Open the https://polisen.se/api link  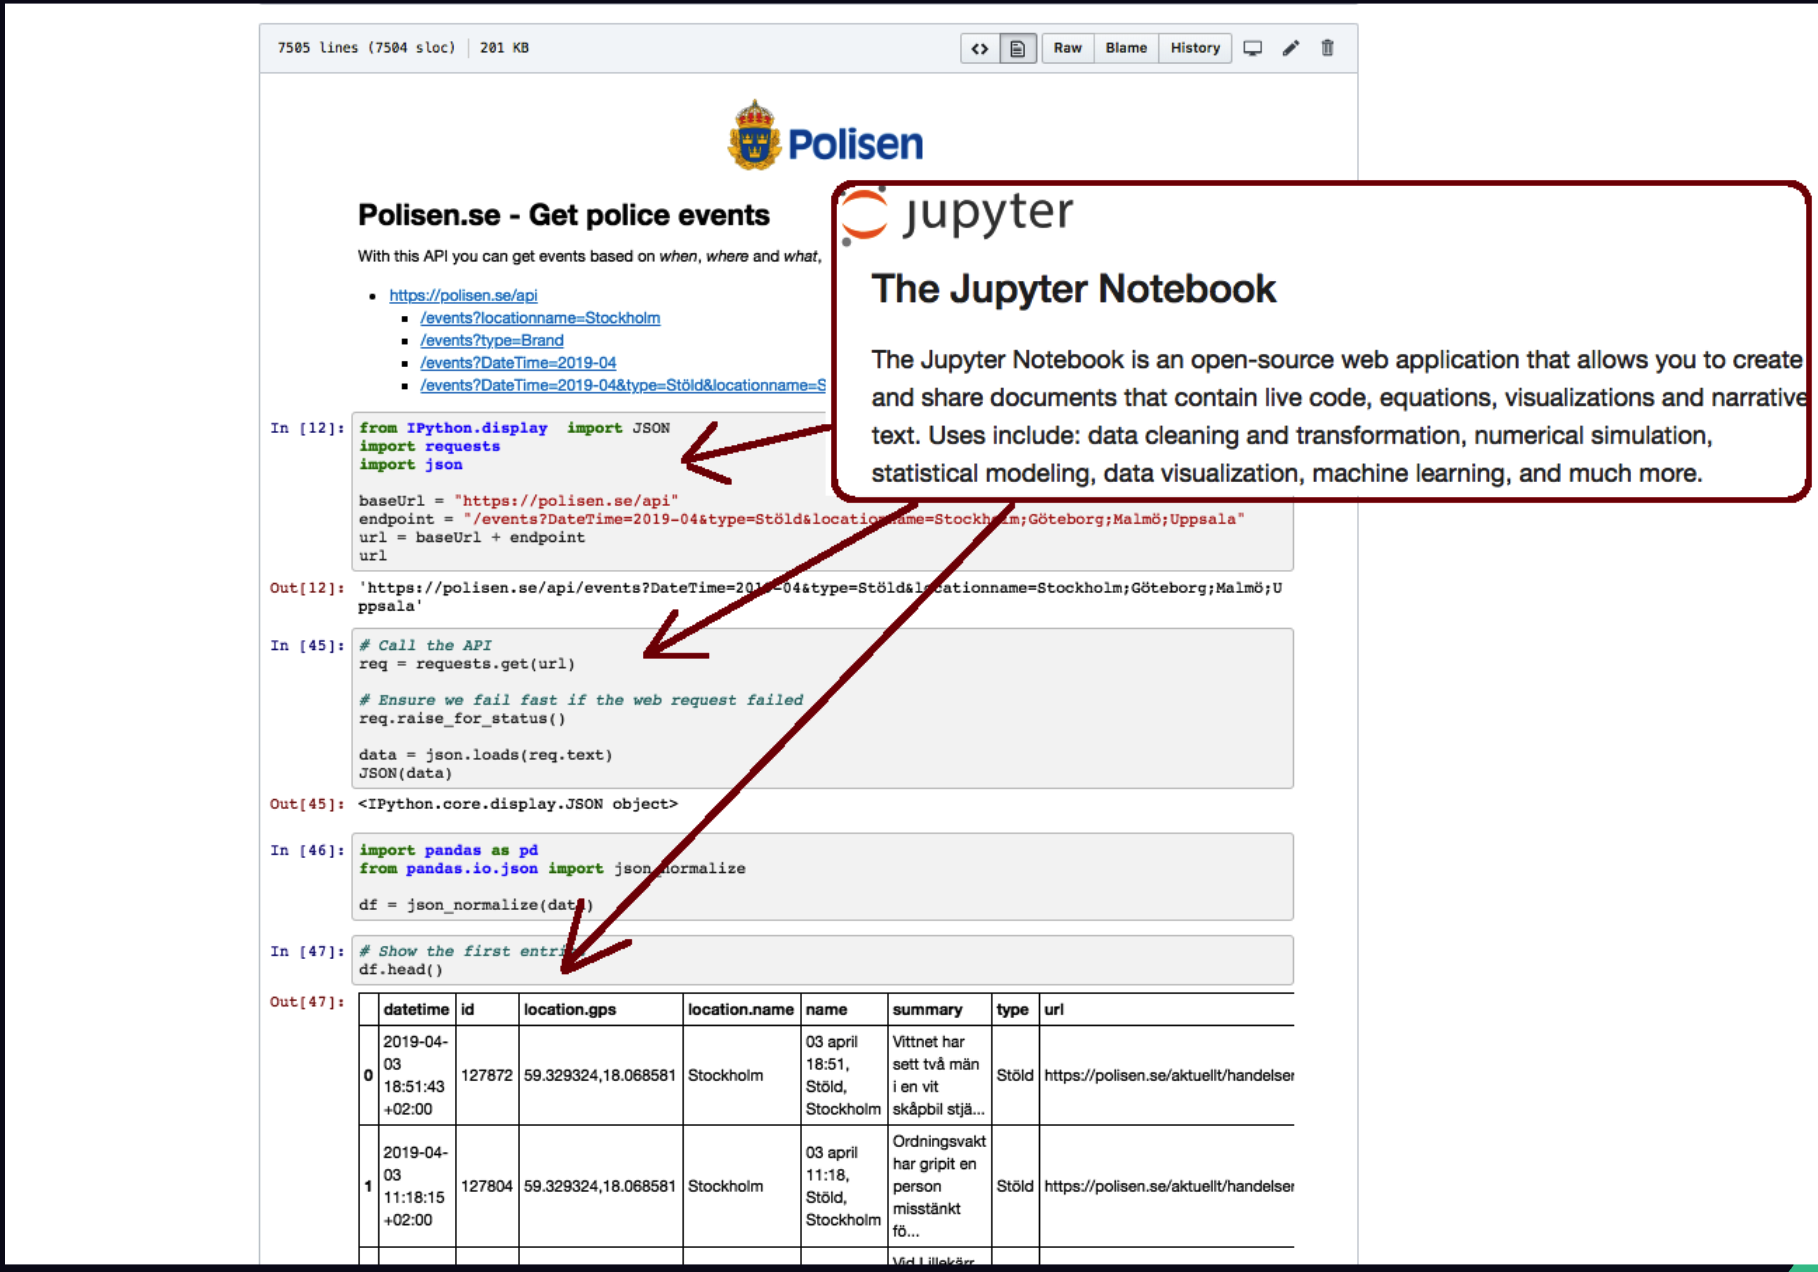(463, 295)
